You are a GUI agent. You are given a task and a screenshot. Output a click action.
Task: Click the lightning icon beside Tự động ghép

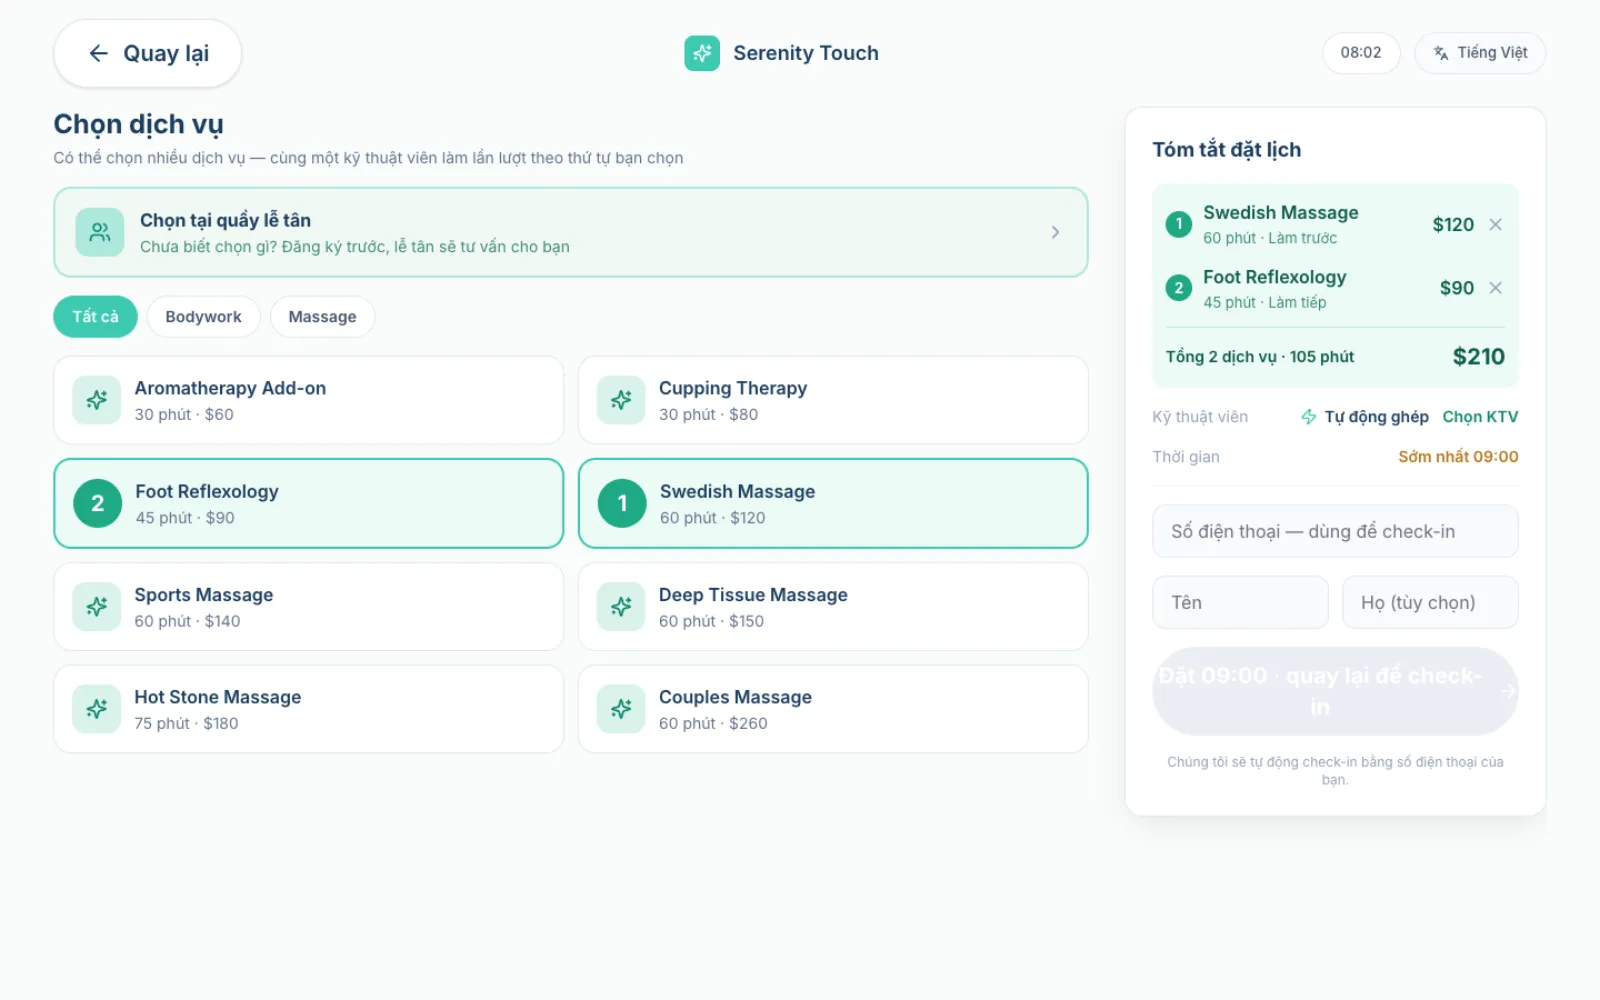point(1308,417)
